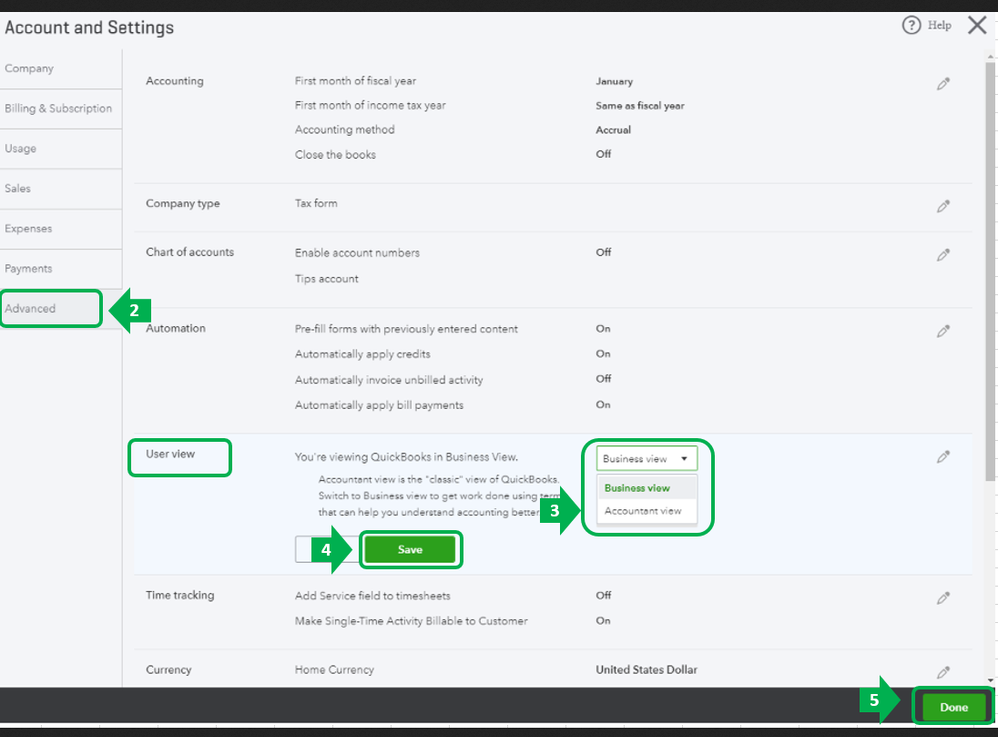
Task: Click the Done button
Action: click(953, 707)
